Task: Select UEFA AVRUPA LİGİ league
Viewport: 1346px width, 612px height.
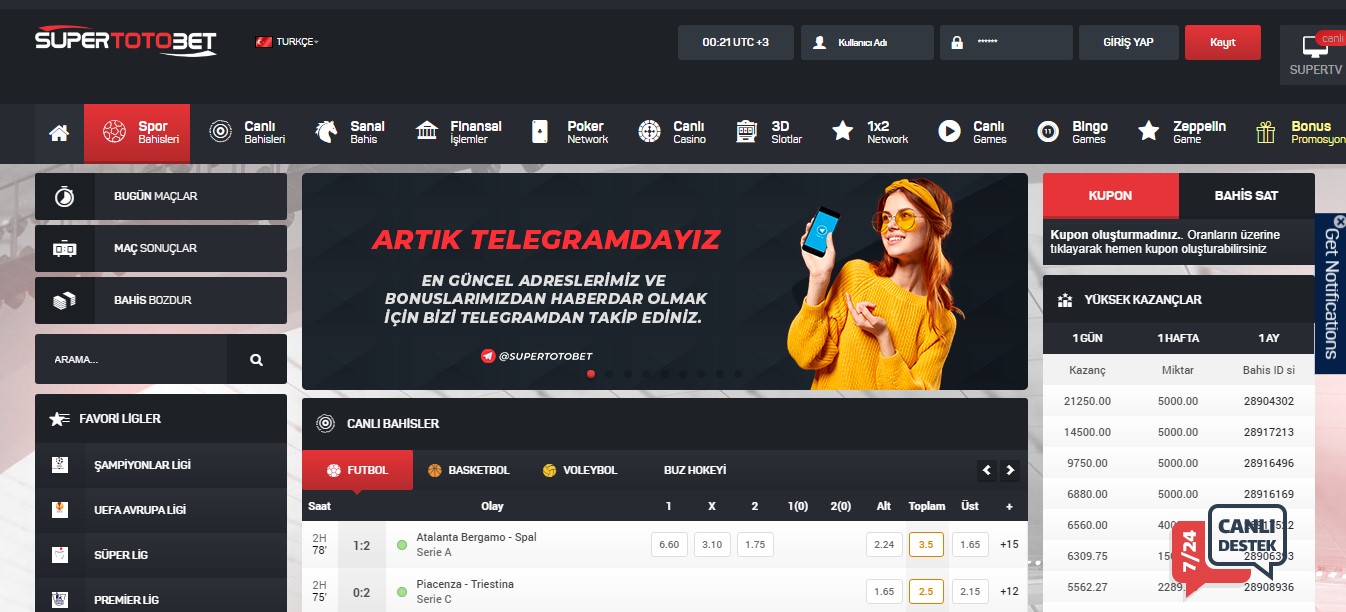Action: 161,510
